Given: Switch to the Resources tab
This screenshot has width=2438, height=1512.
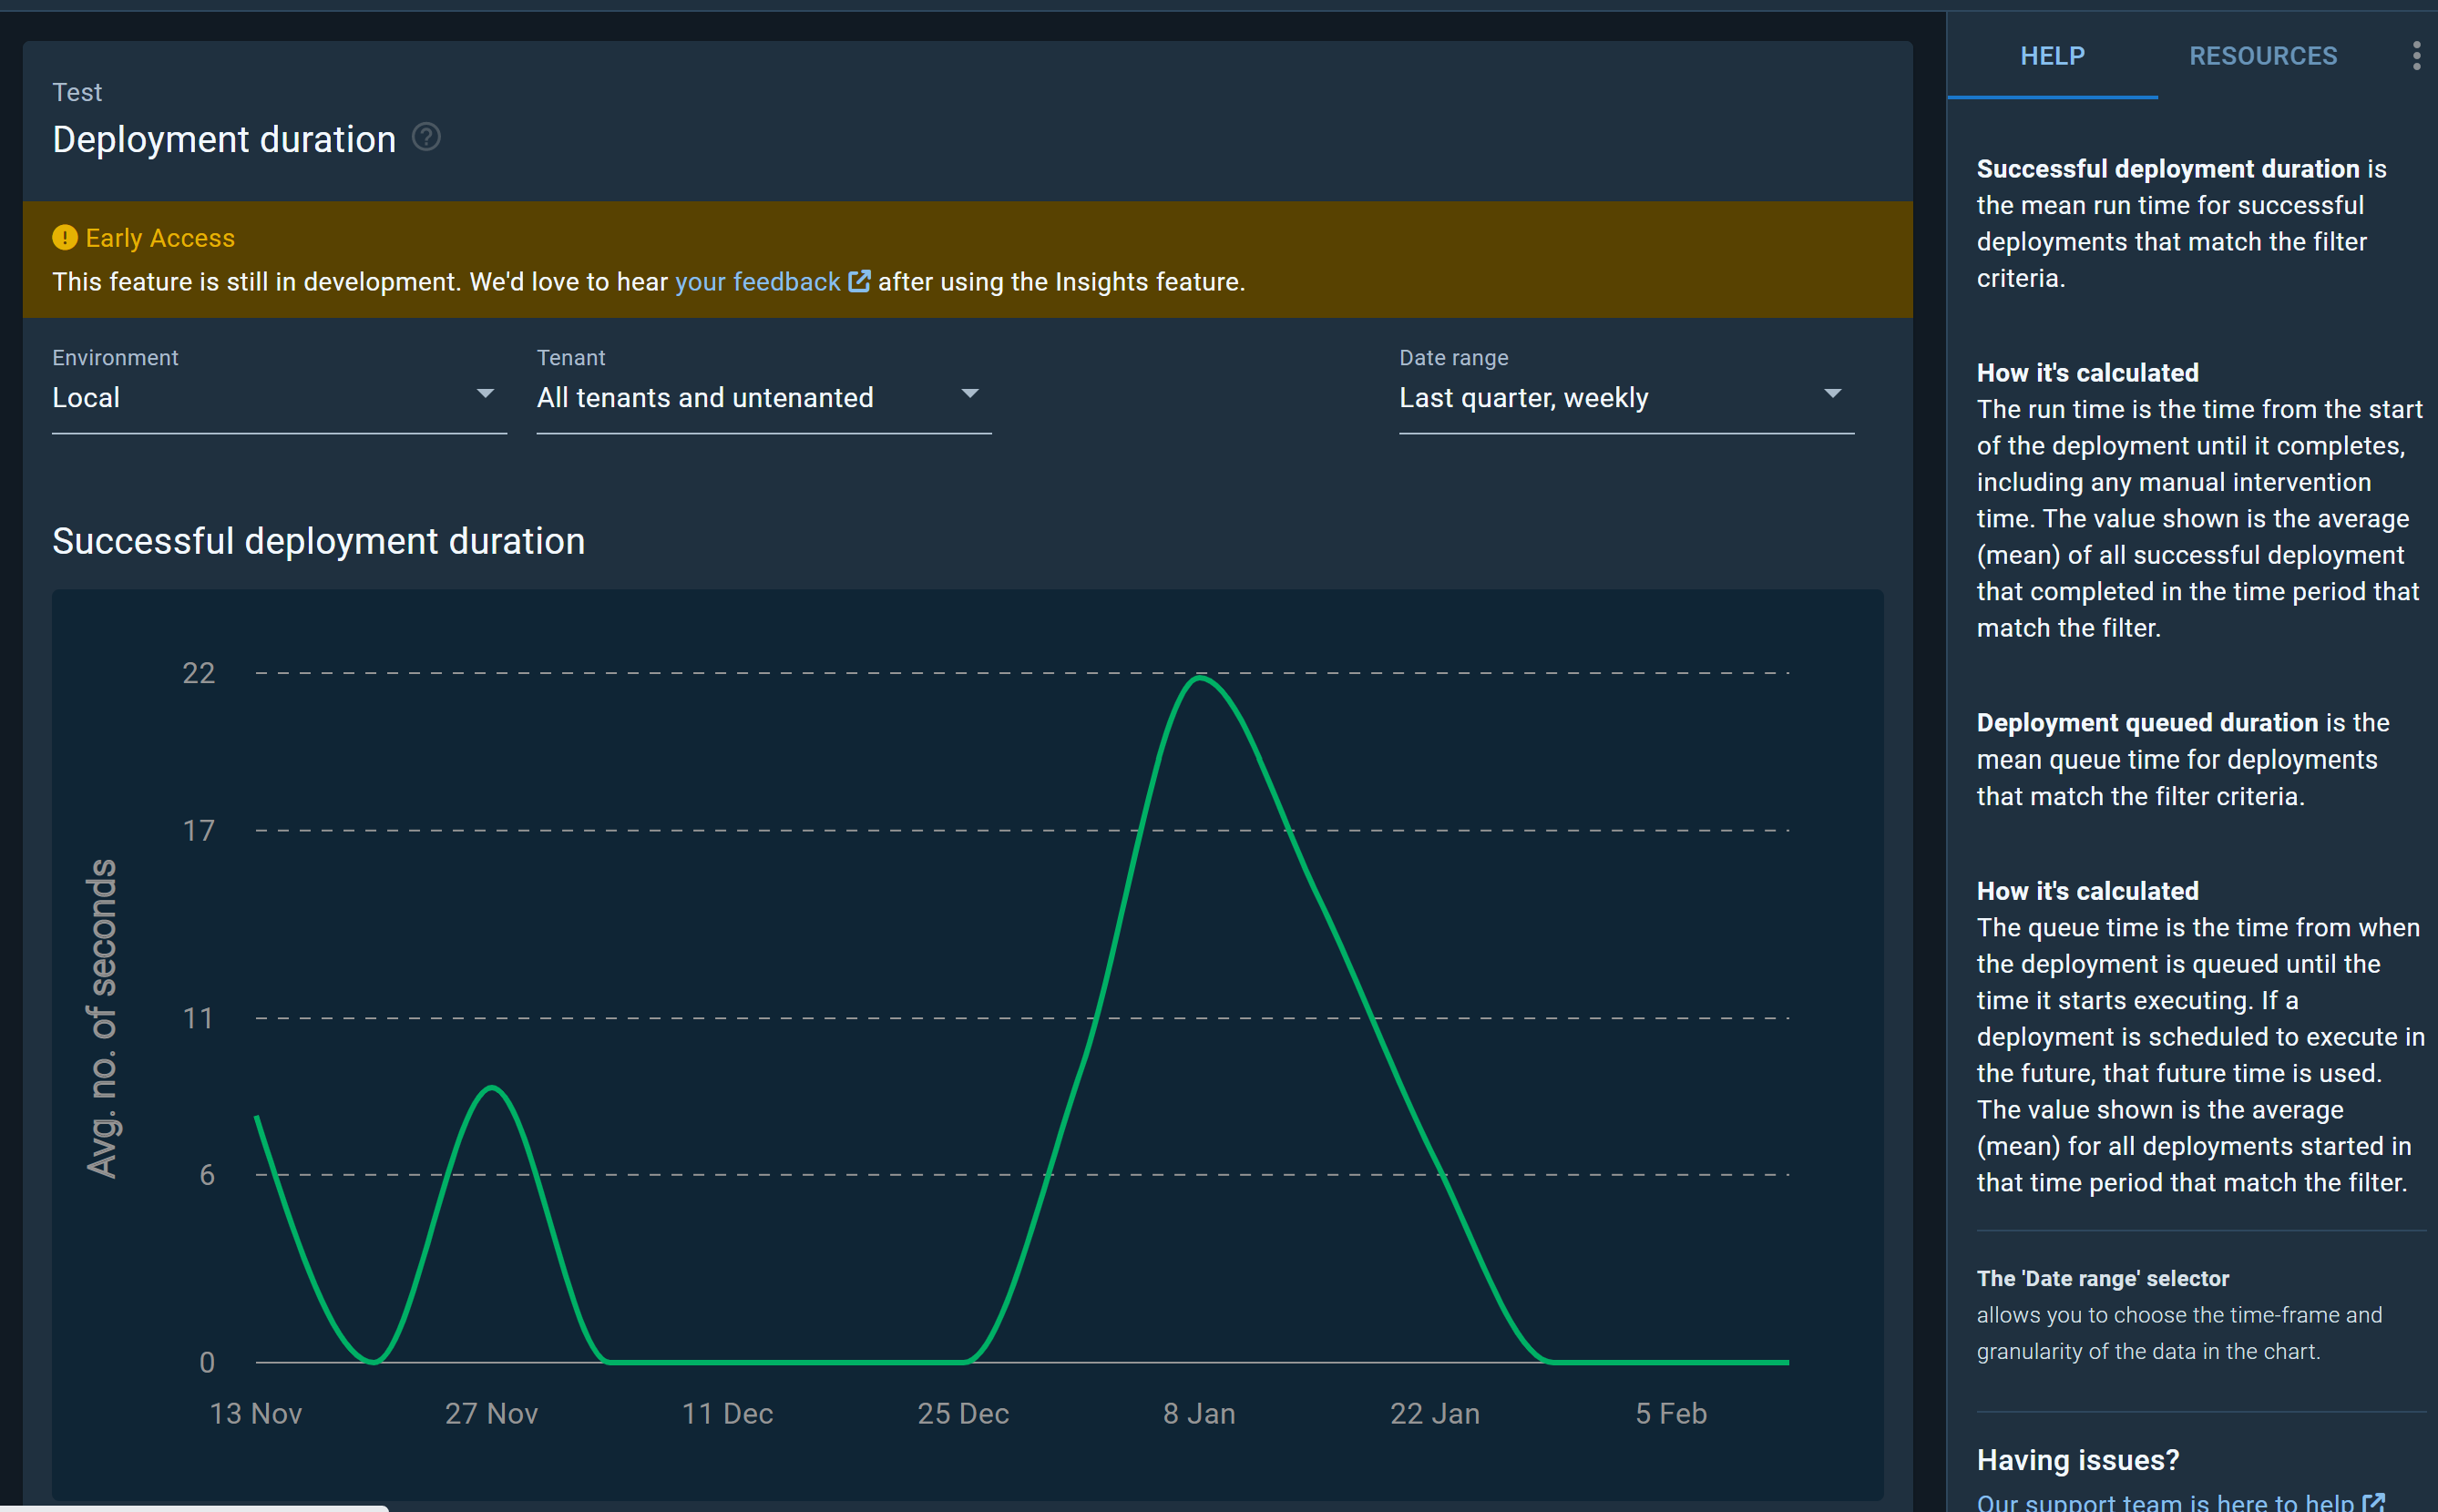Looking at the screenshot, I should (2263, 55).
